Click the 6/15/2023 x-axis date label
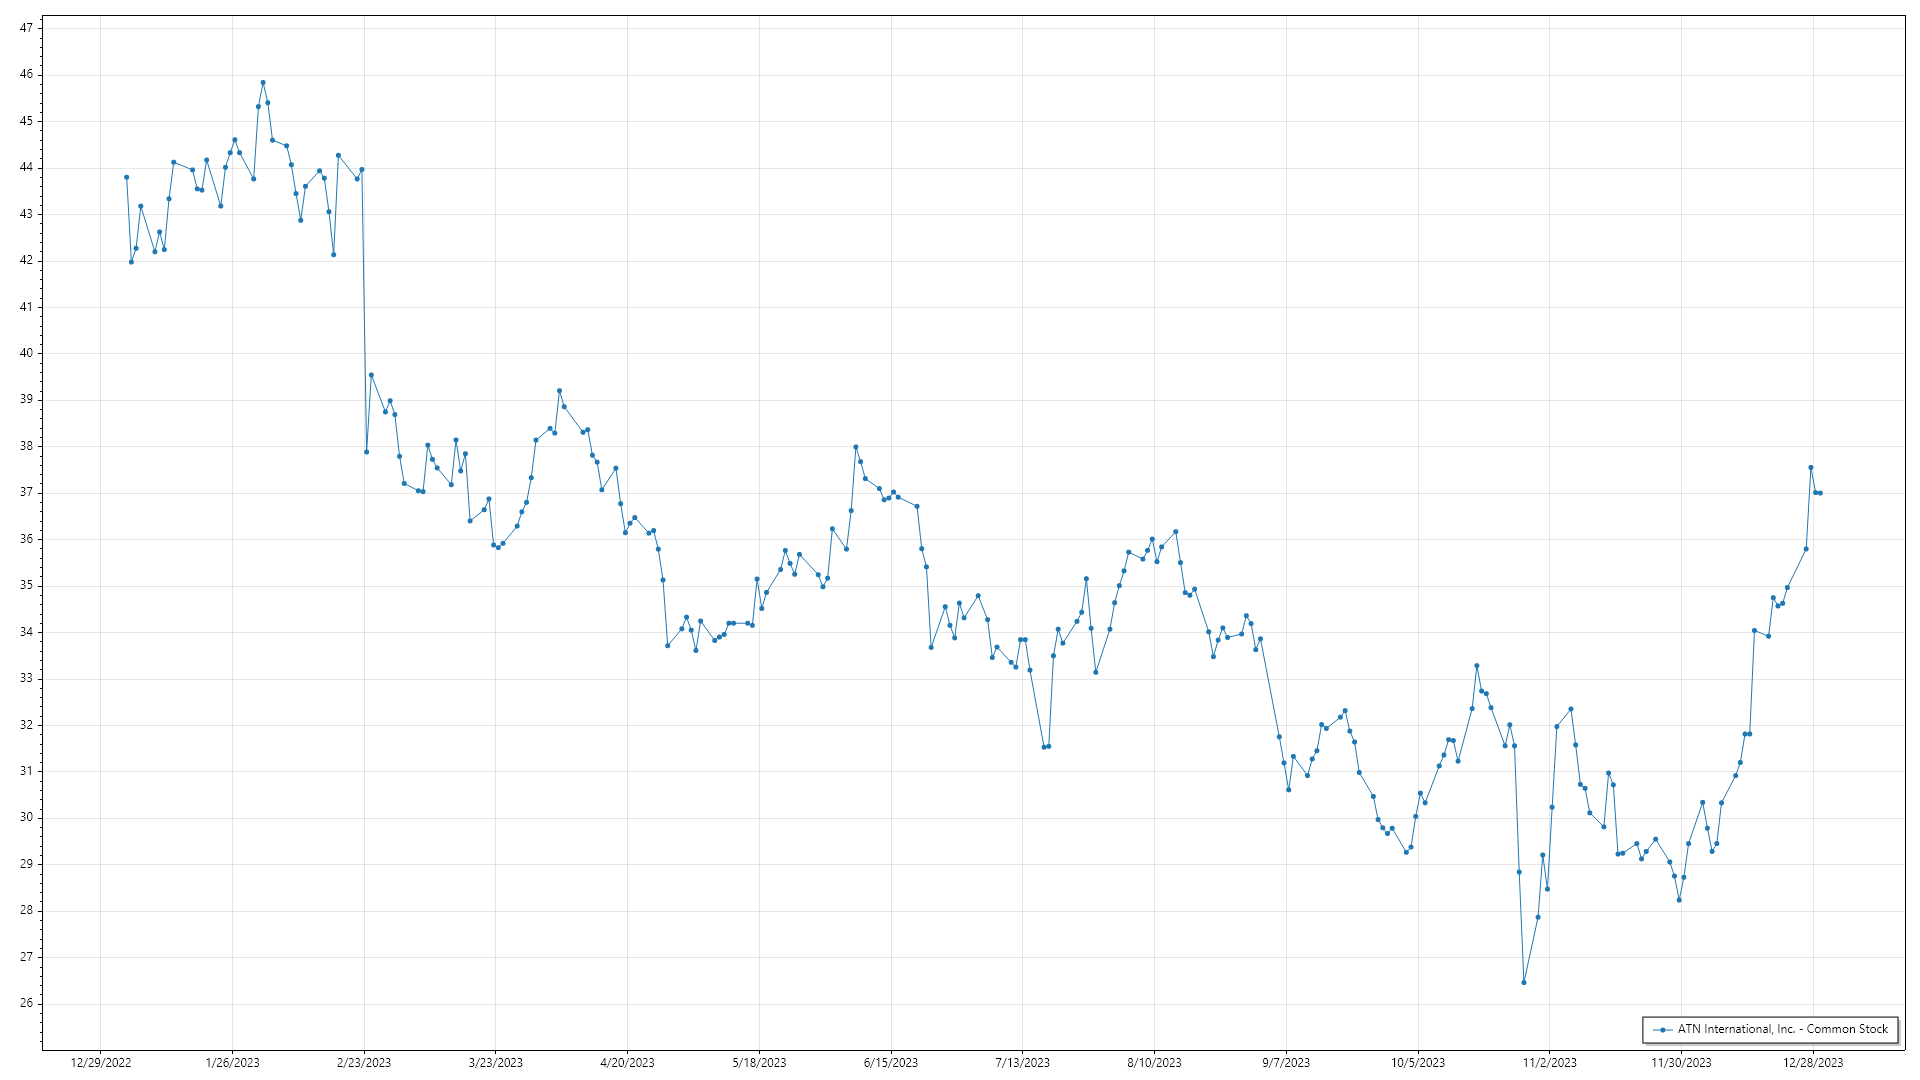Screen dimensions: 1920x1080 891,1063
